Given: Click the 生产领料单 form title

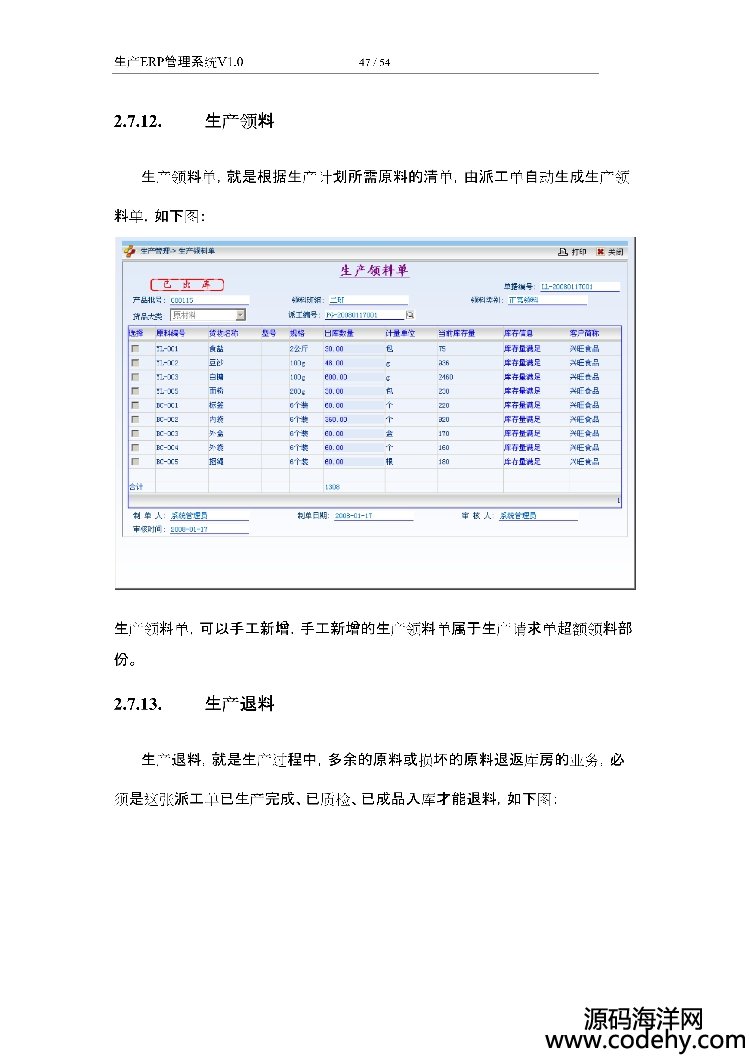Looking at the screenshot, I should coord(375,270).
